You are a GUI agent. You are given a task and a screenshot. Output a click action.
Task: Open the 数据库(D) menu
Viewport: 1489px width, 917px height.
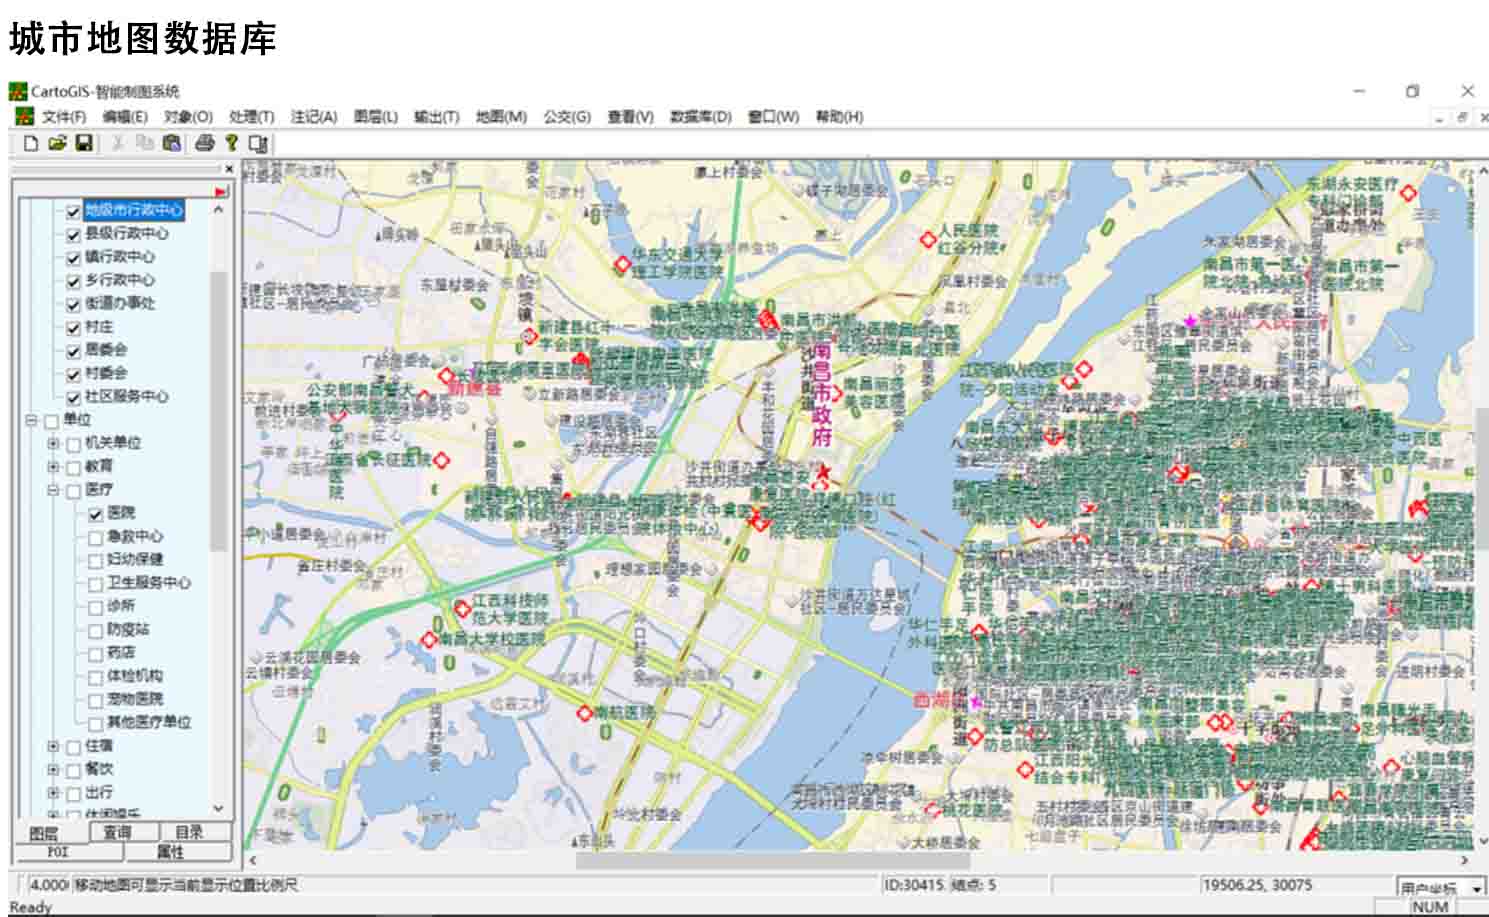(700, 117)
